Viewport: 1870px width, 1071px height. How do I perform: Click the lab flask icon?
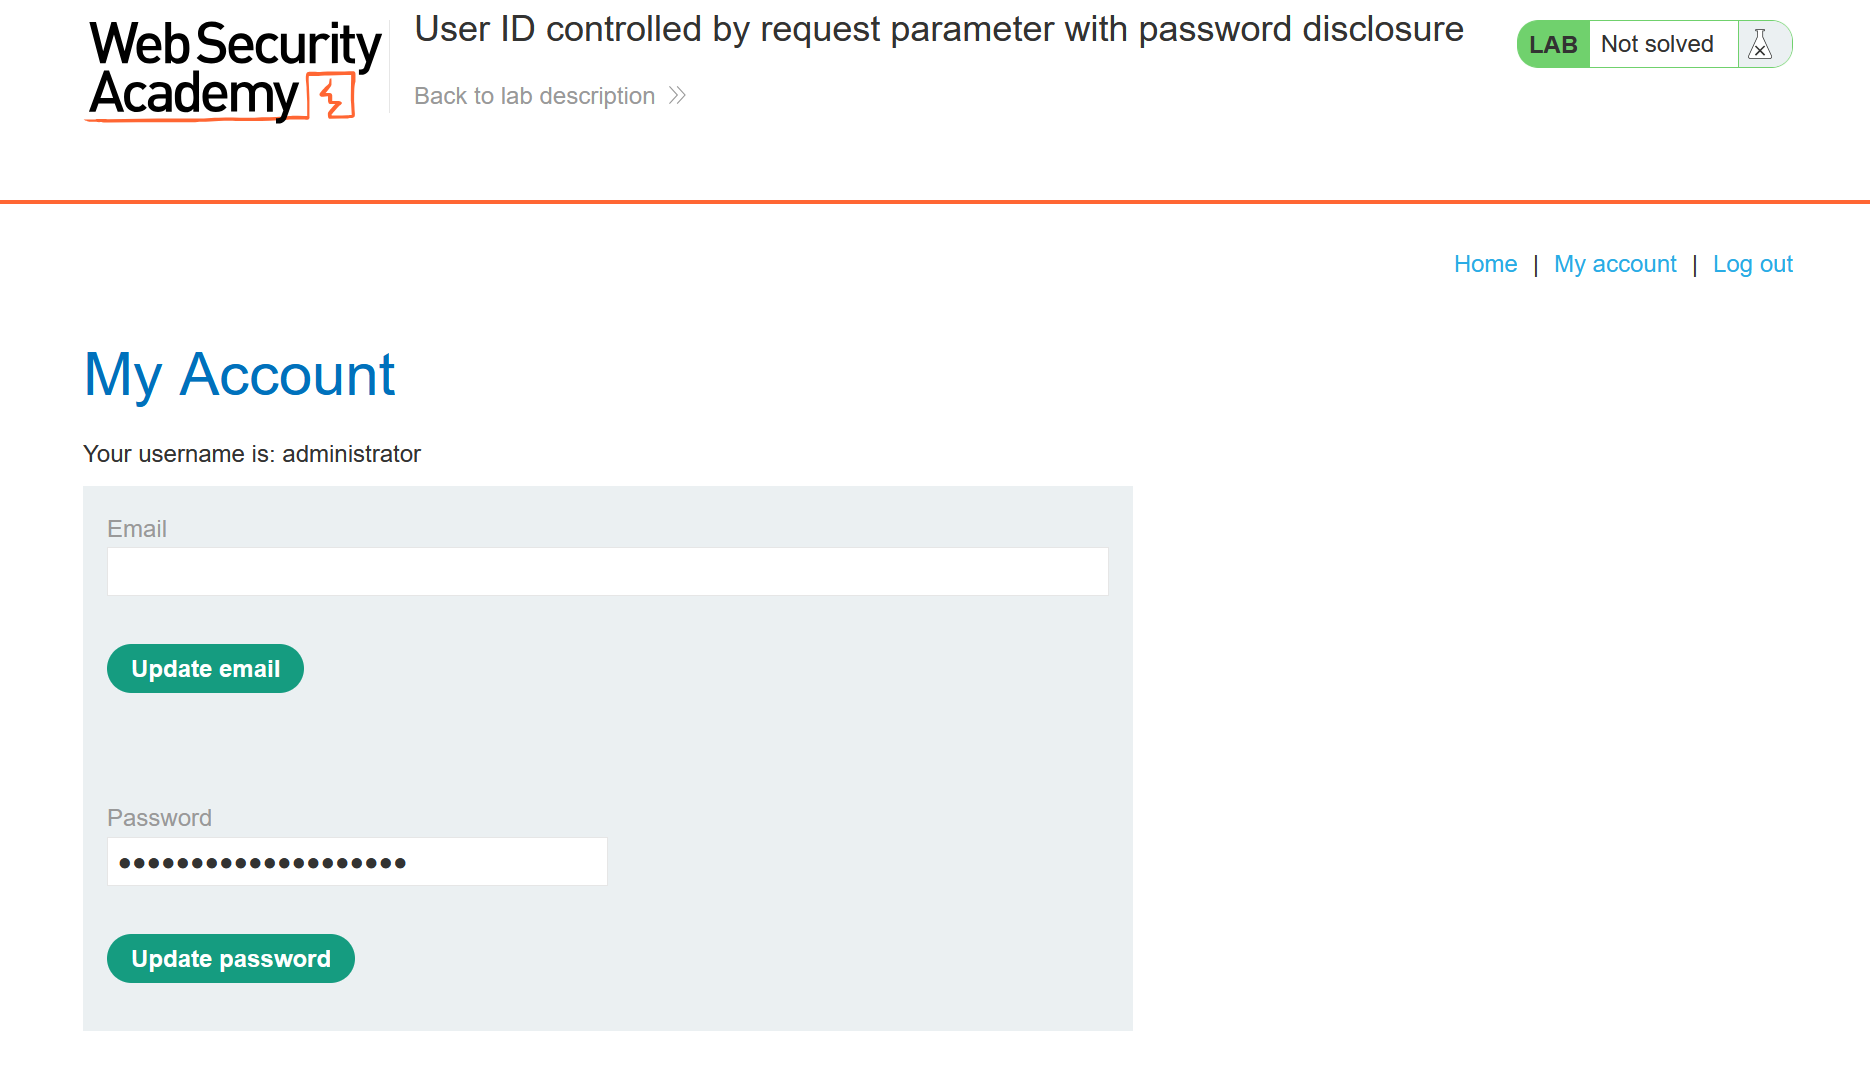(x=1761, y=44)
